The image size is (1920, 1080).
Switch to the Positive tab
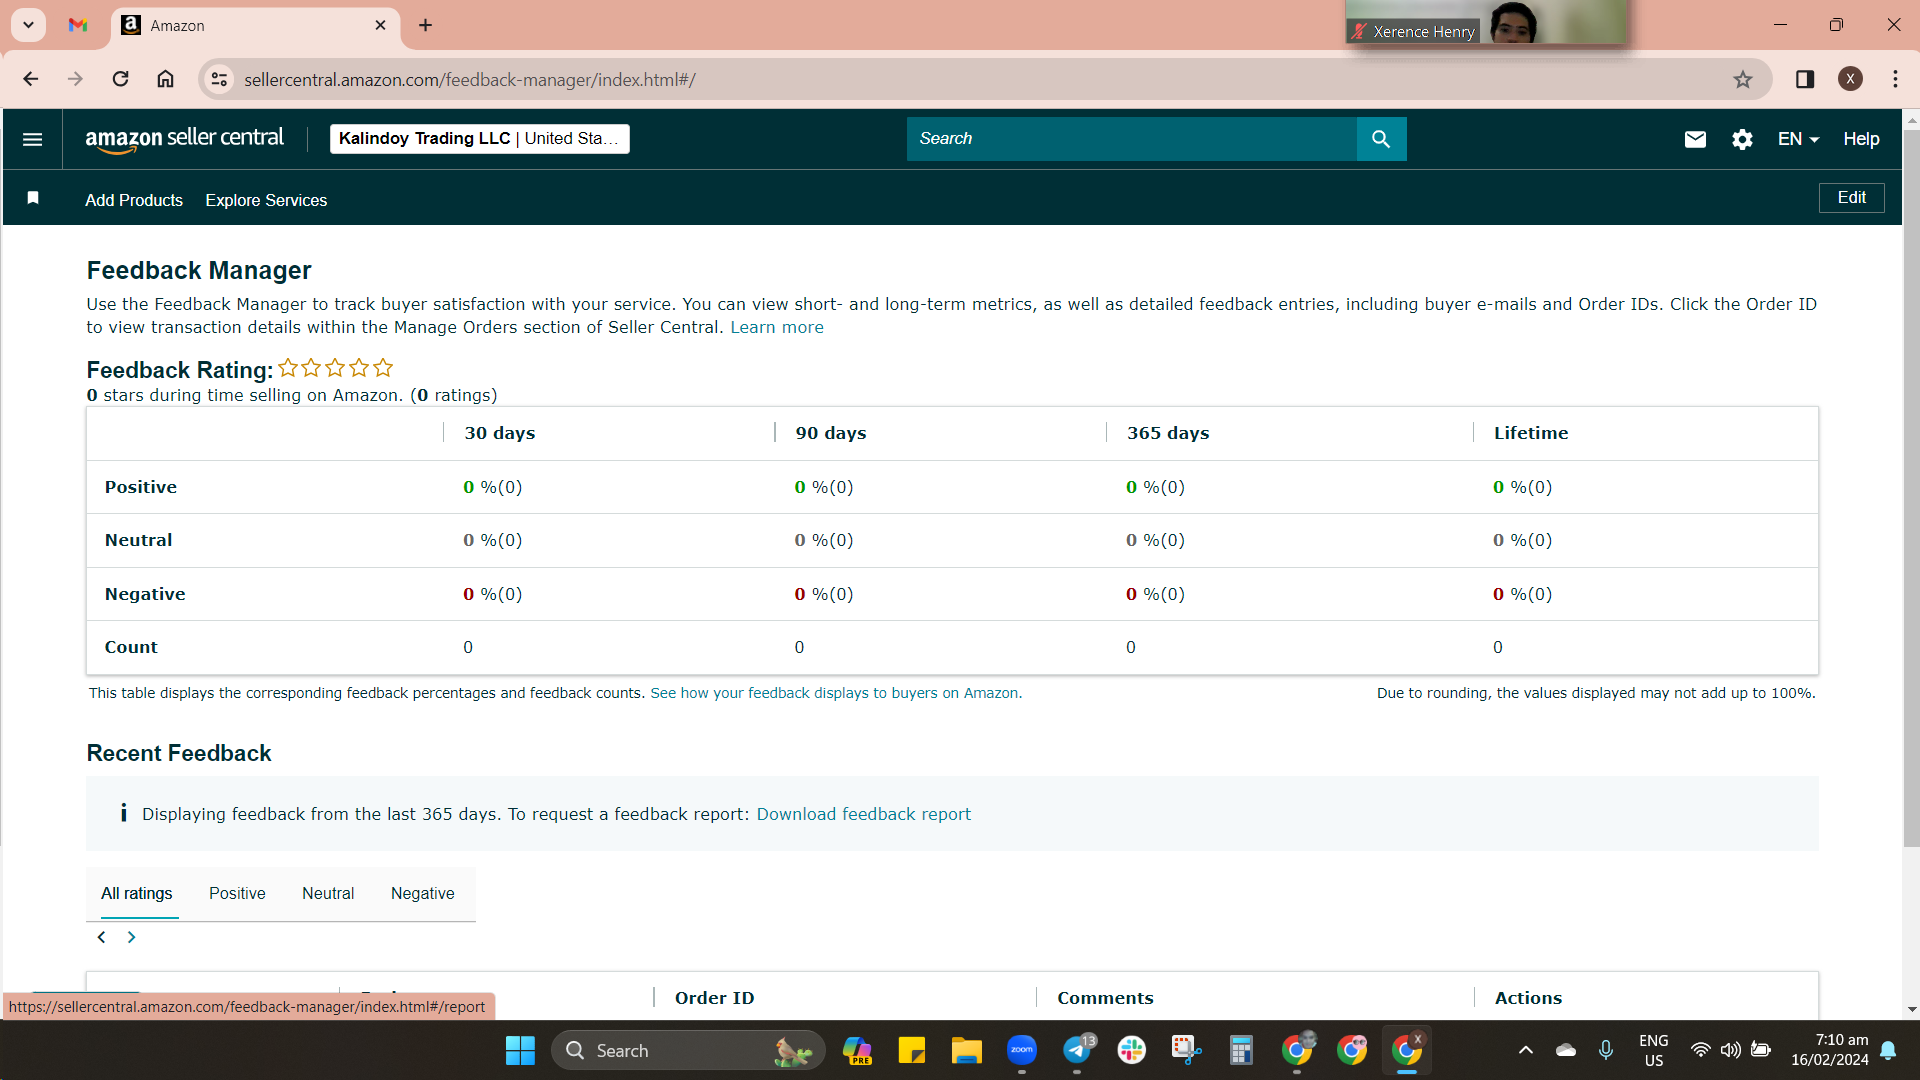tap(237, 893)
